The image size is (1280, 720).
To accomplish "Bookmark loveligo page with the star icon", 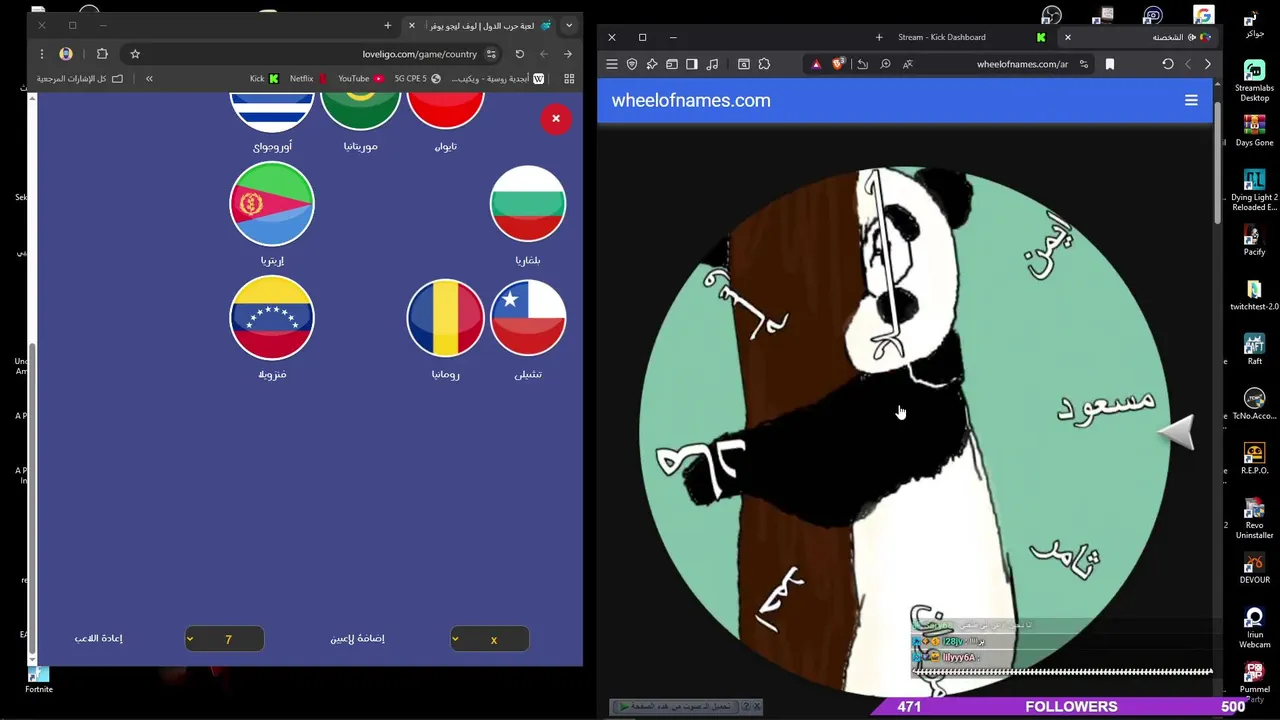I will click(135, 54).
